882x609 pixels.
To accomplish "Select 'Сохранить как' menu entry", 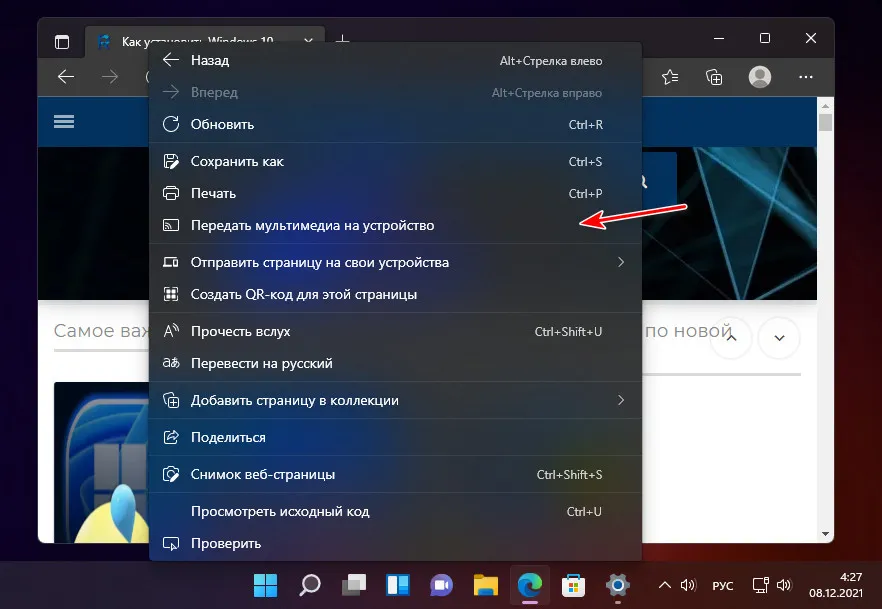I will click(237, 161).
